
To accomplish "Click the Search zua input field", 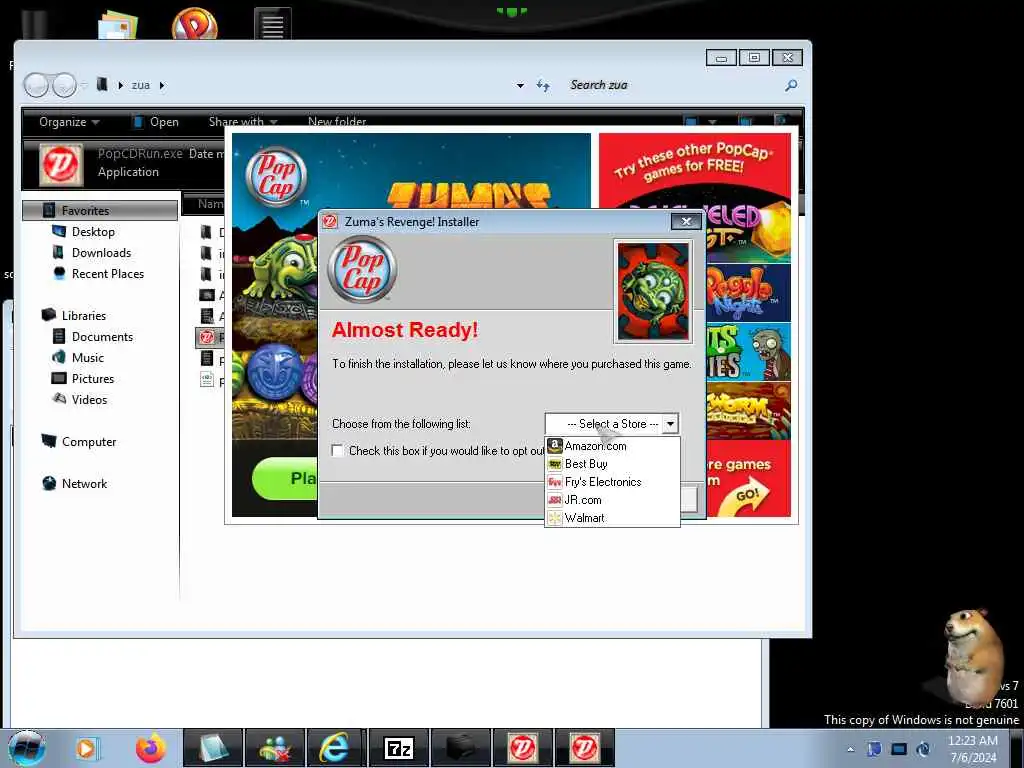I will tap(673, 85).
